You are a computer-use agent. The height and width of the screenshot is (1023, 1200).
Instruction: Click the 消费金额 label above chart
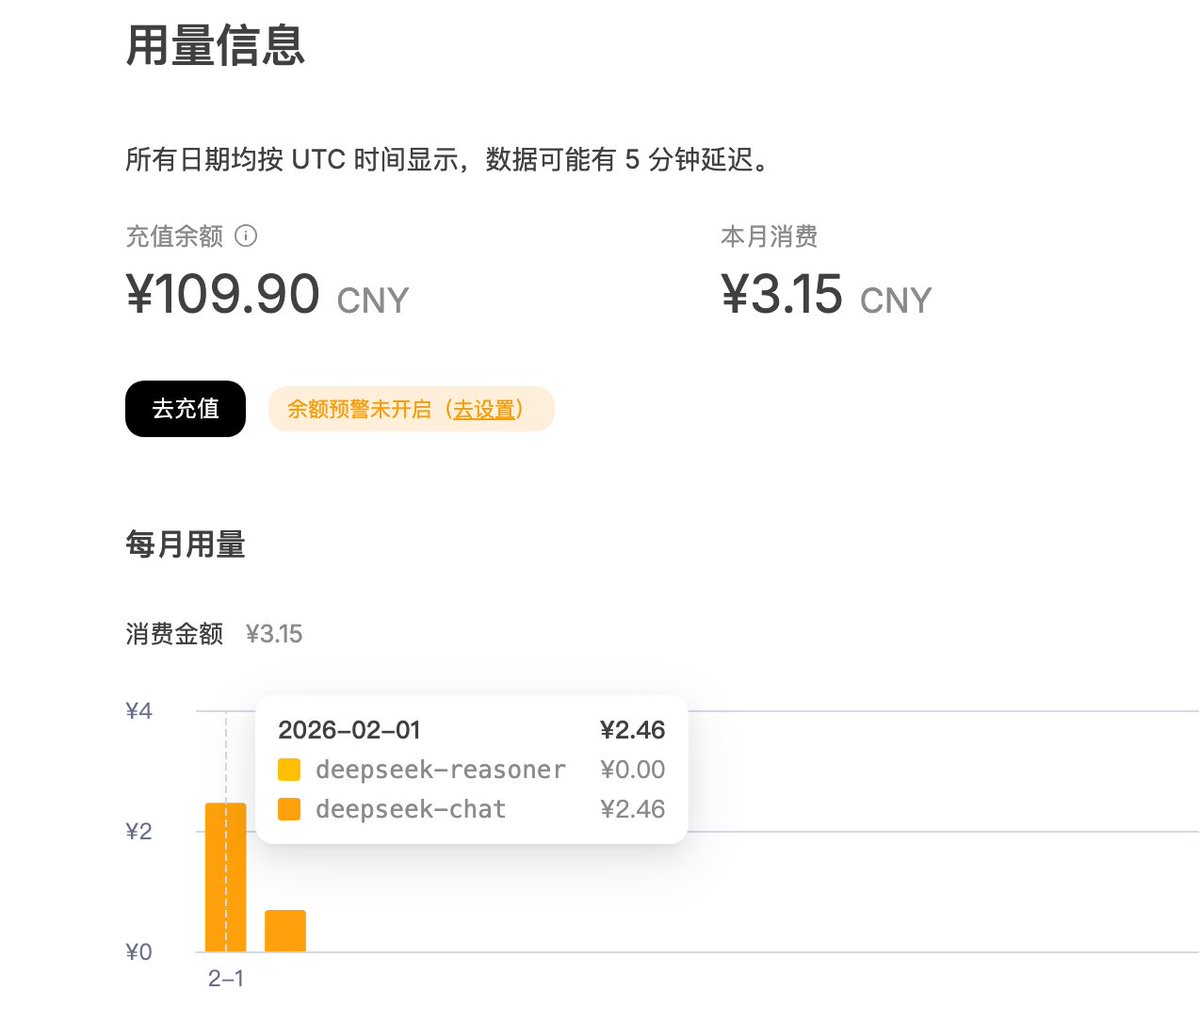click(x=174, y=634)
